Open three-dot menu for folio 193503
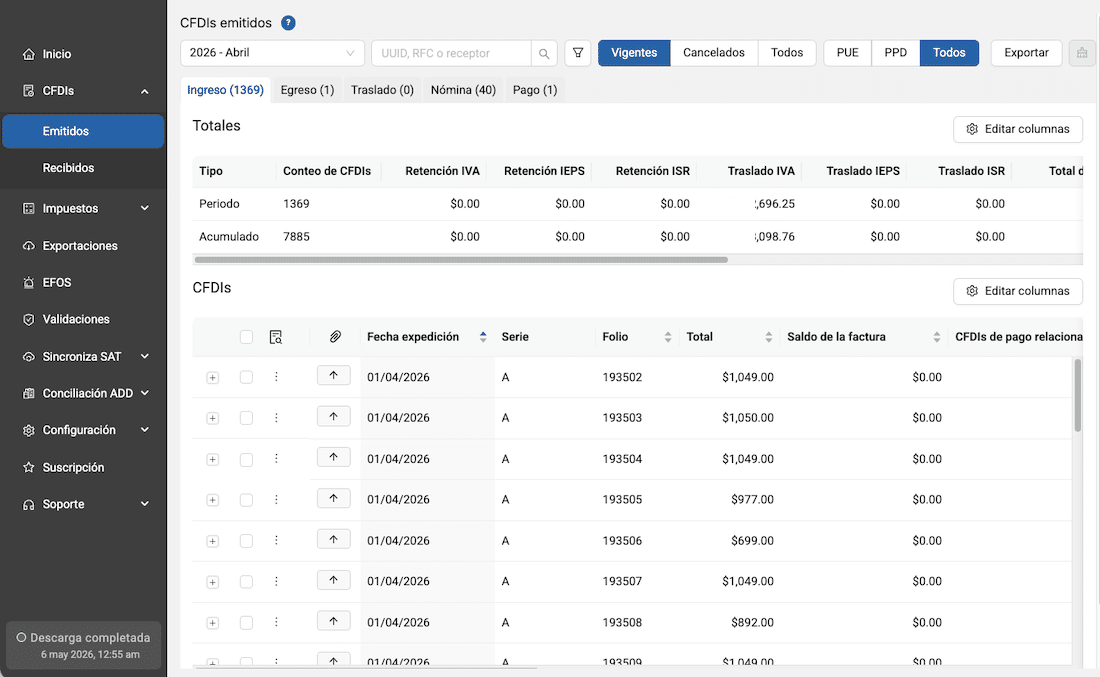 (x=276, y=417)
